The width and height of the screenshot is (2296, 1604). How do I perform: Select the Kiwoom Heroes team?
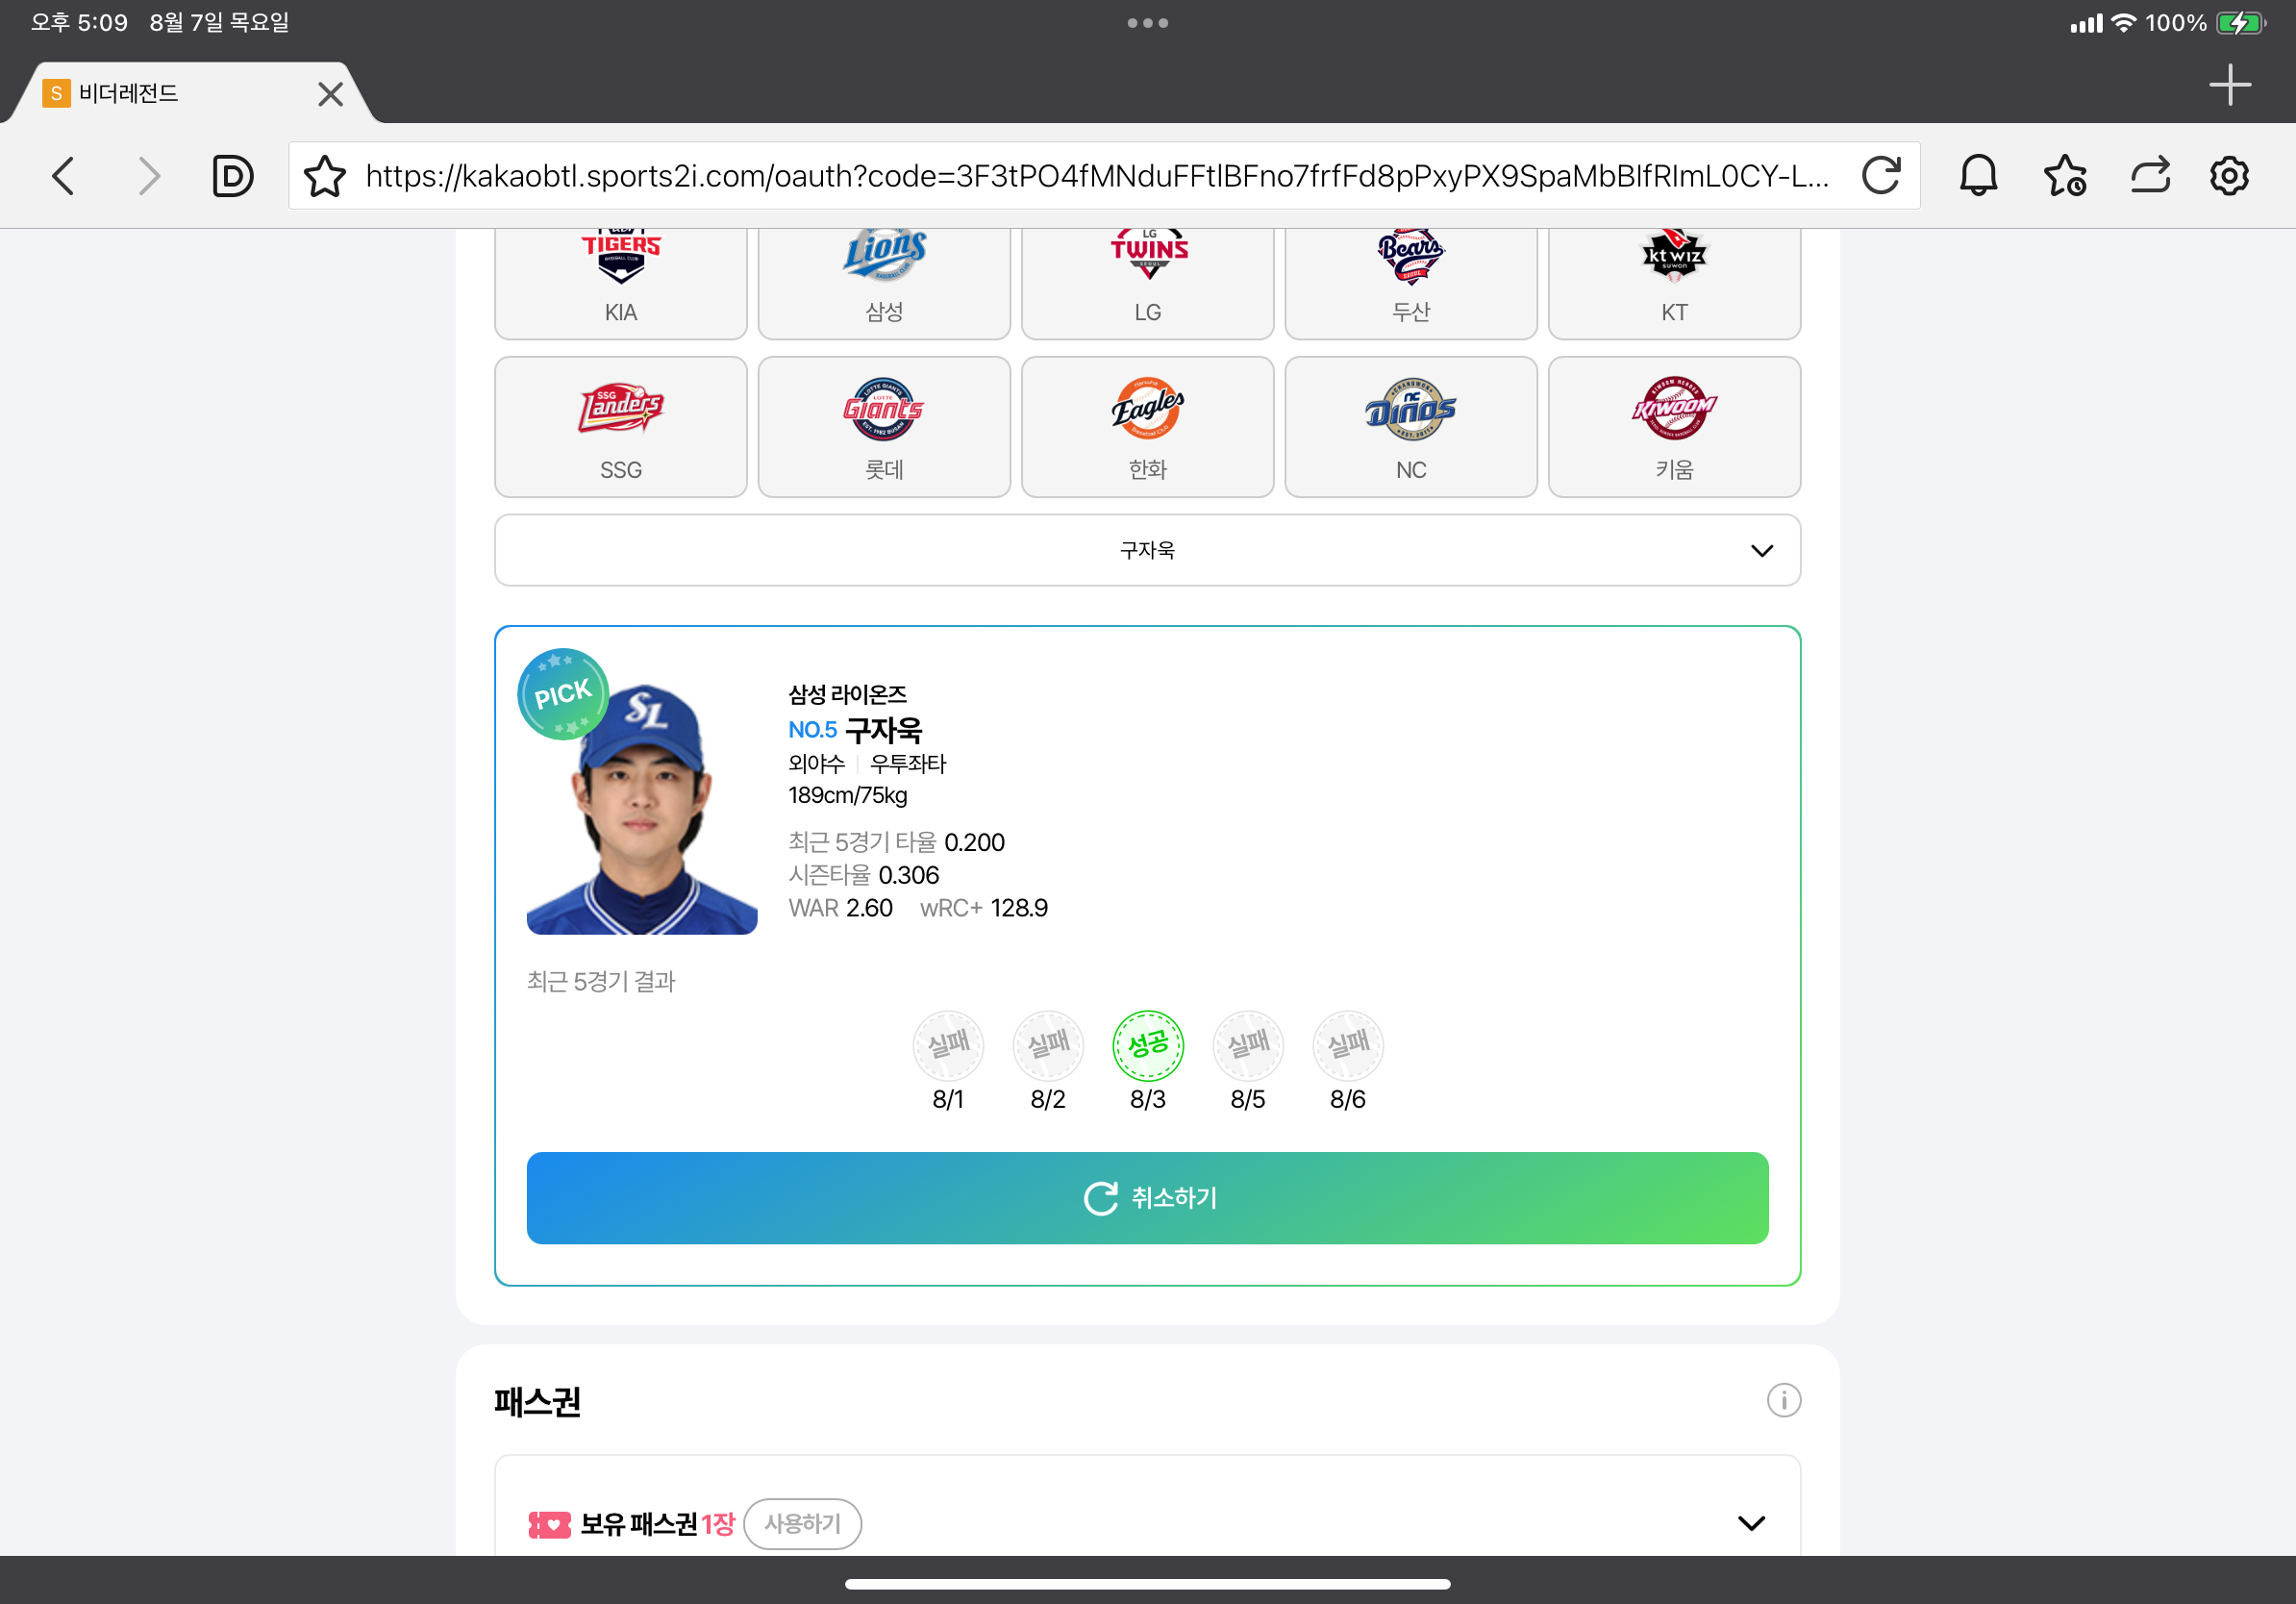pos(1674,427)
